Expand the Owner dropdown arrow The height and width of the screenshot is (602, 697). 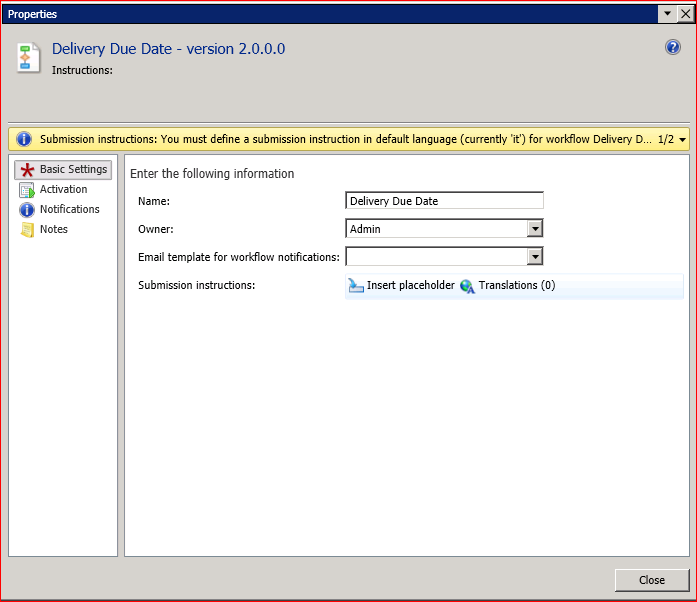535,229
